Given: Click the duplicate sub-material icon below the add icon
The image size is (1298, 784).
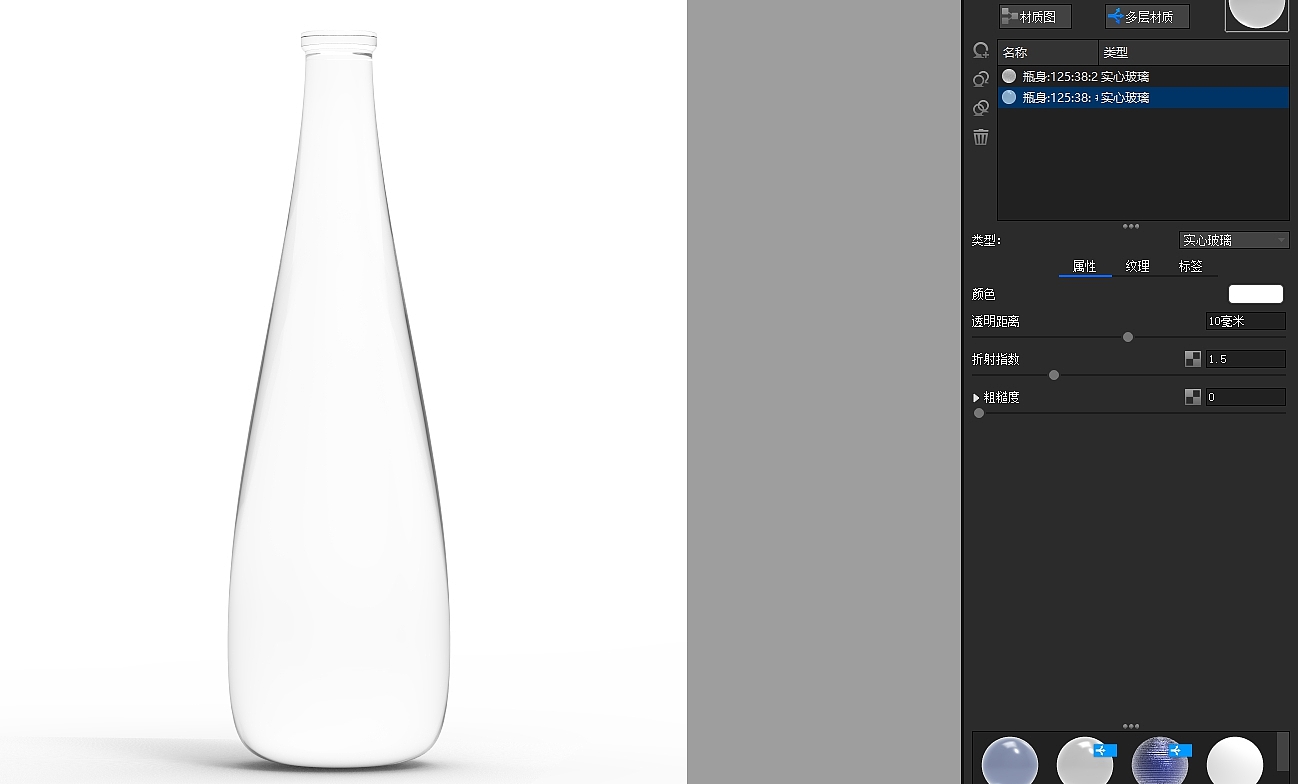Looking at the screenshot, I should [x=981, y=79].
